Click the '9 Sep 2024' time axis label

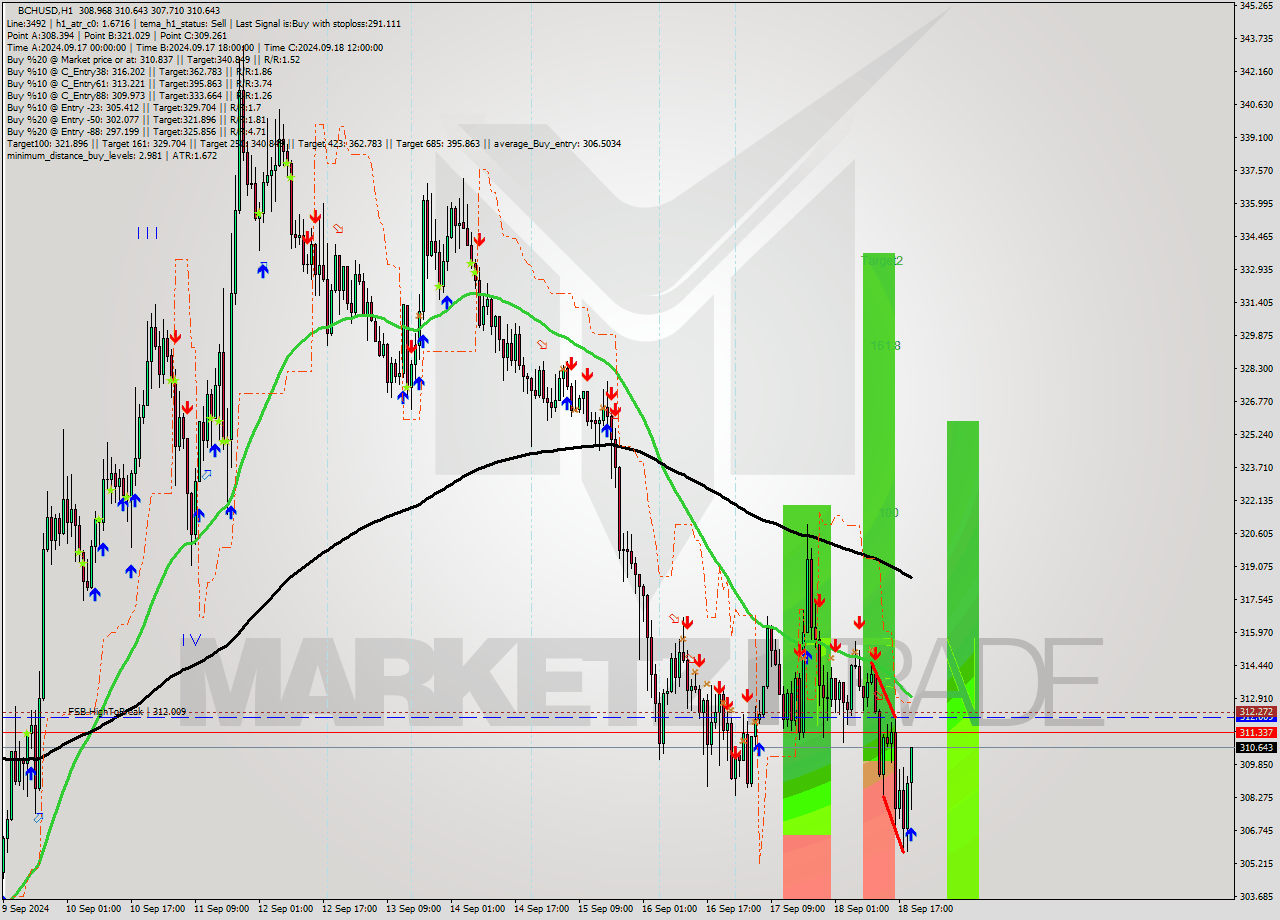(x=25, y=909)
